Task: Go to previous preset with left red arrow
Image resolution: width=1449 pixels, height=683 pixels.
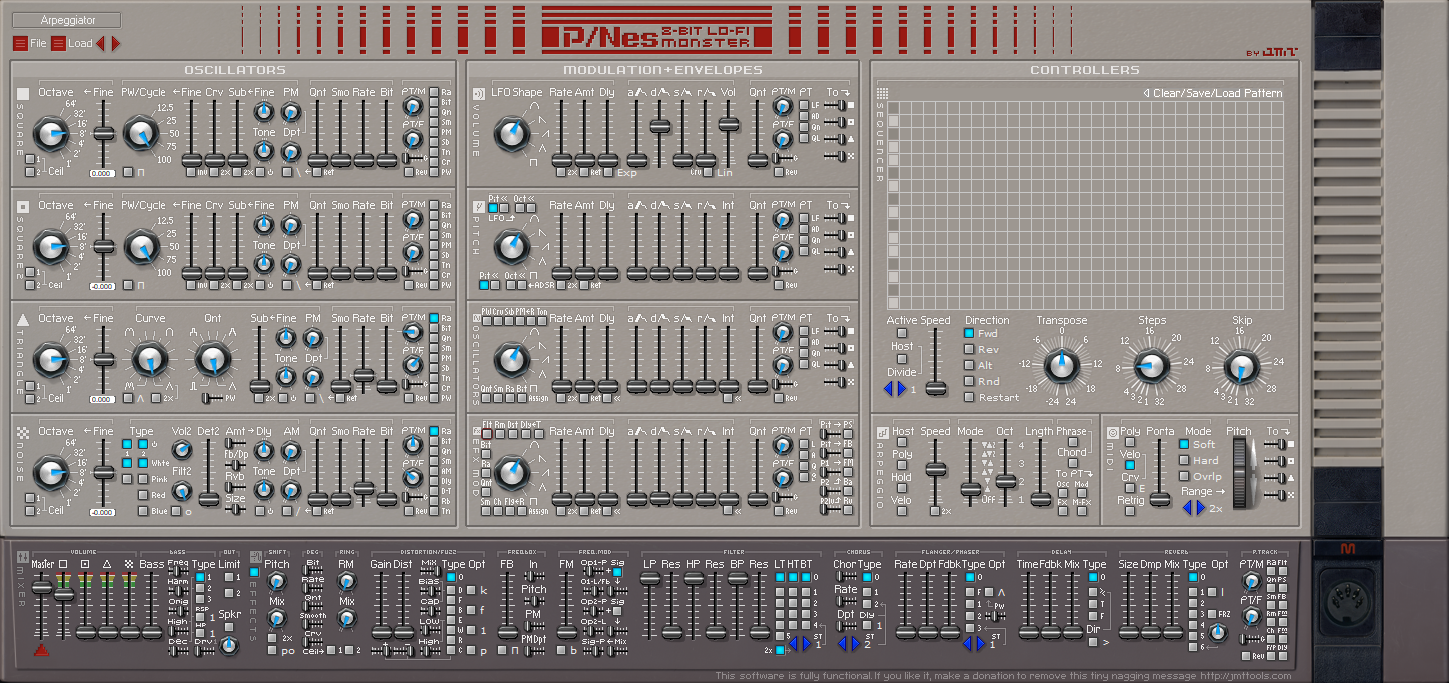Action: [101, 43]
